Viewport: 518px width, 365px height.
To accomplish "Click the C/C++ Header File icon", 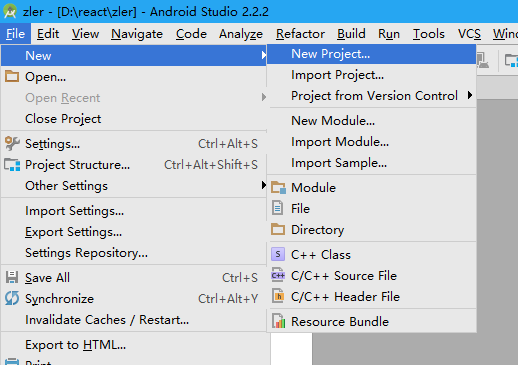I will click(278, 296).
